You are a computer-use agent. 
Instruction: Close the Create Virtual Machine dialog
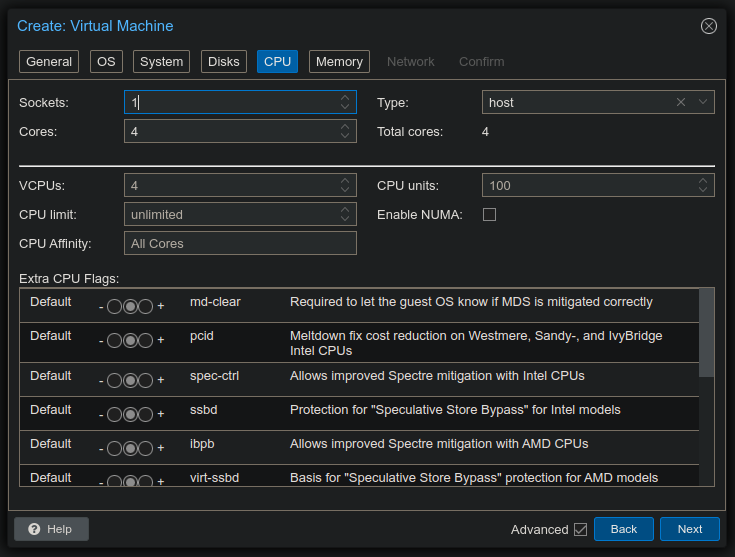point(709,26)
